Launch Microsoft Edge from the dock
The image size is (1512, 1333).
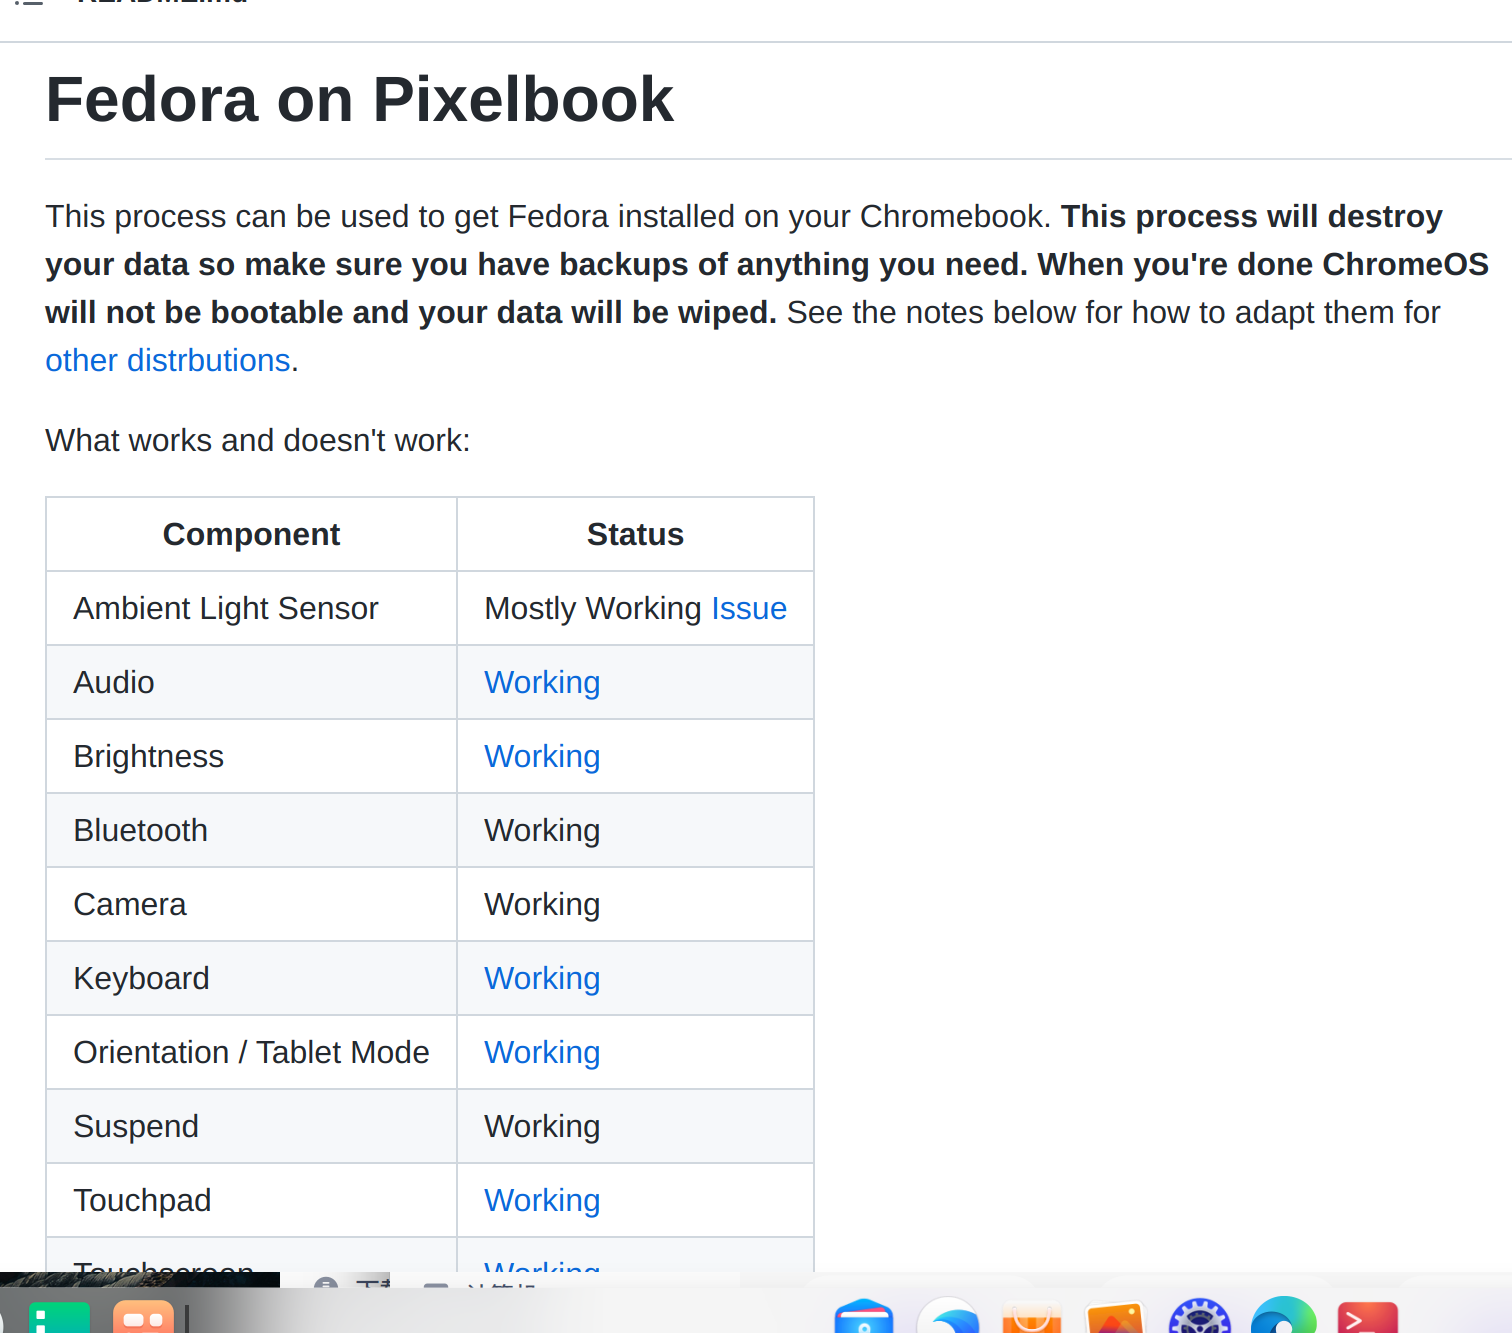point(1283,1317)
